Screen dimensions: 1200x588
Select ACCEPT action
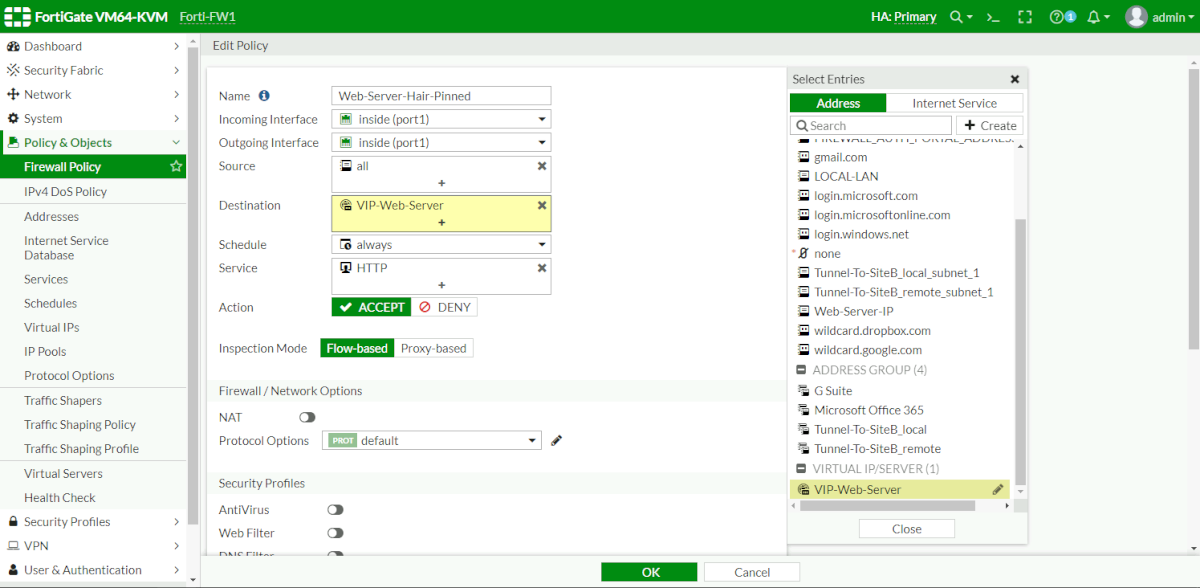click(x=371, y=307)
